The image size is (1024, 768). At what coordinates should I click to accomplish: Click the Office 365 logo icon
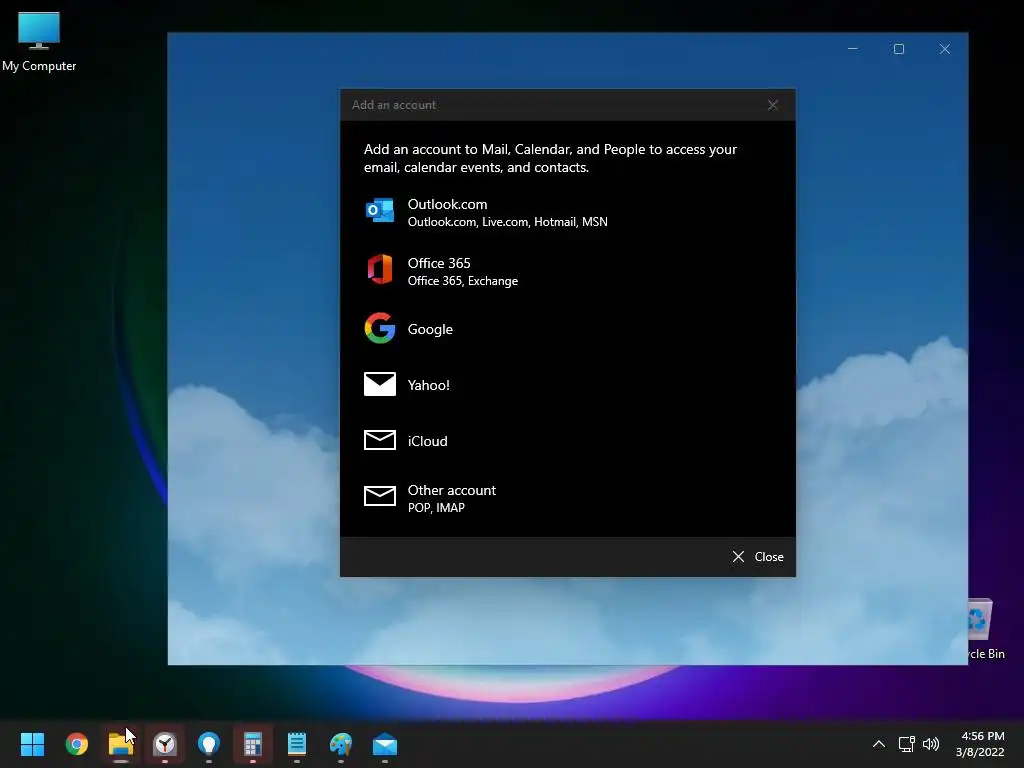pyautogui.click(x=379, y=269)
